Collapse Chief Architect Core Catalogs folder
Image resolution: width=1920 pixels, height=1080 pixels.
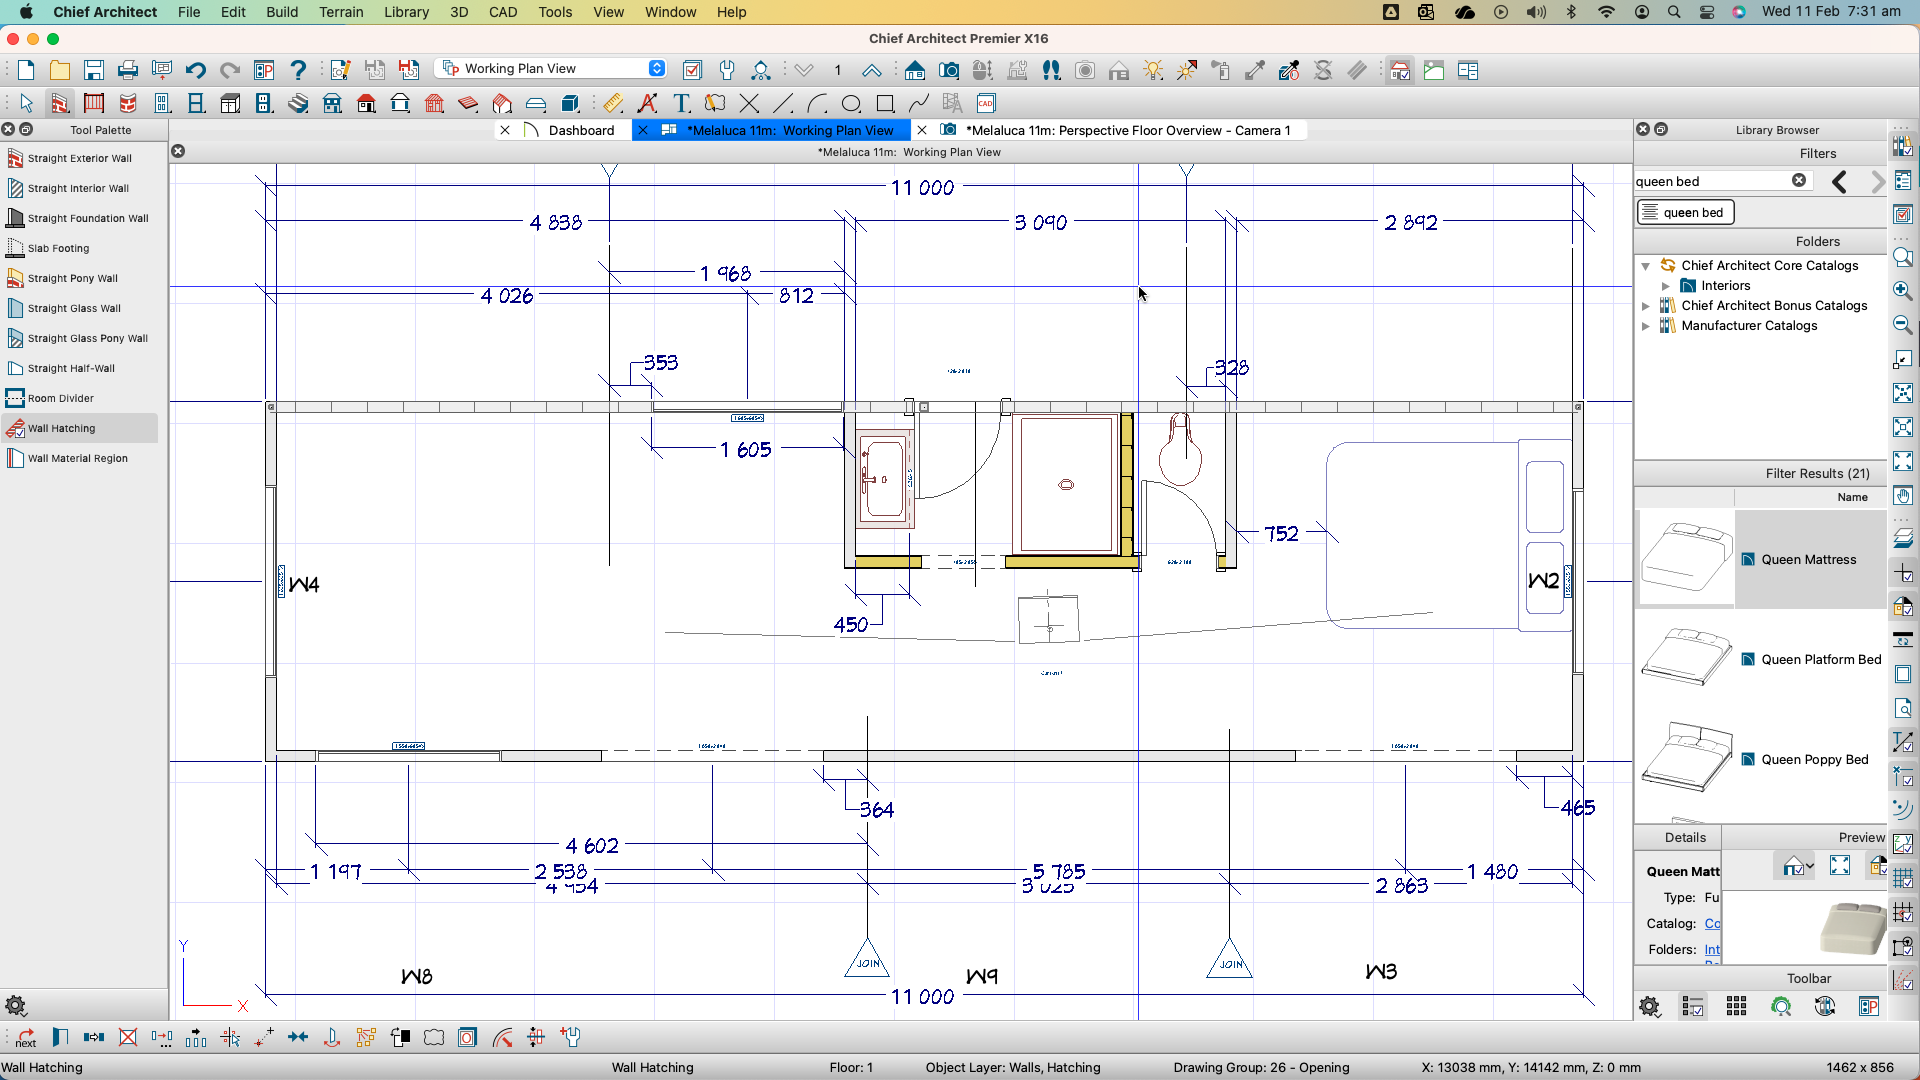point(1645,266)
